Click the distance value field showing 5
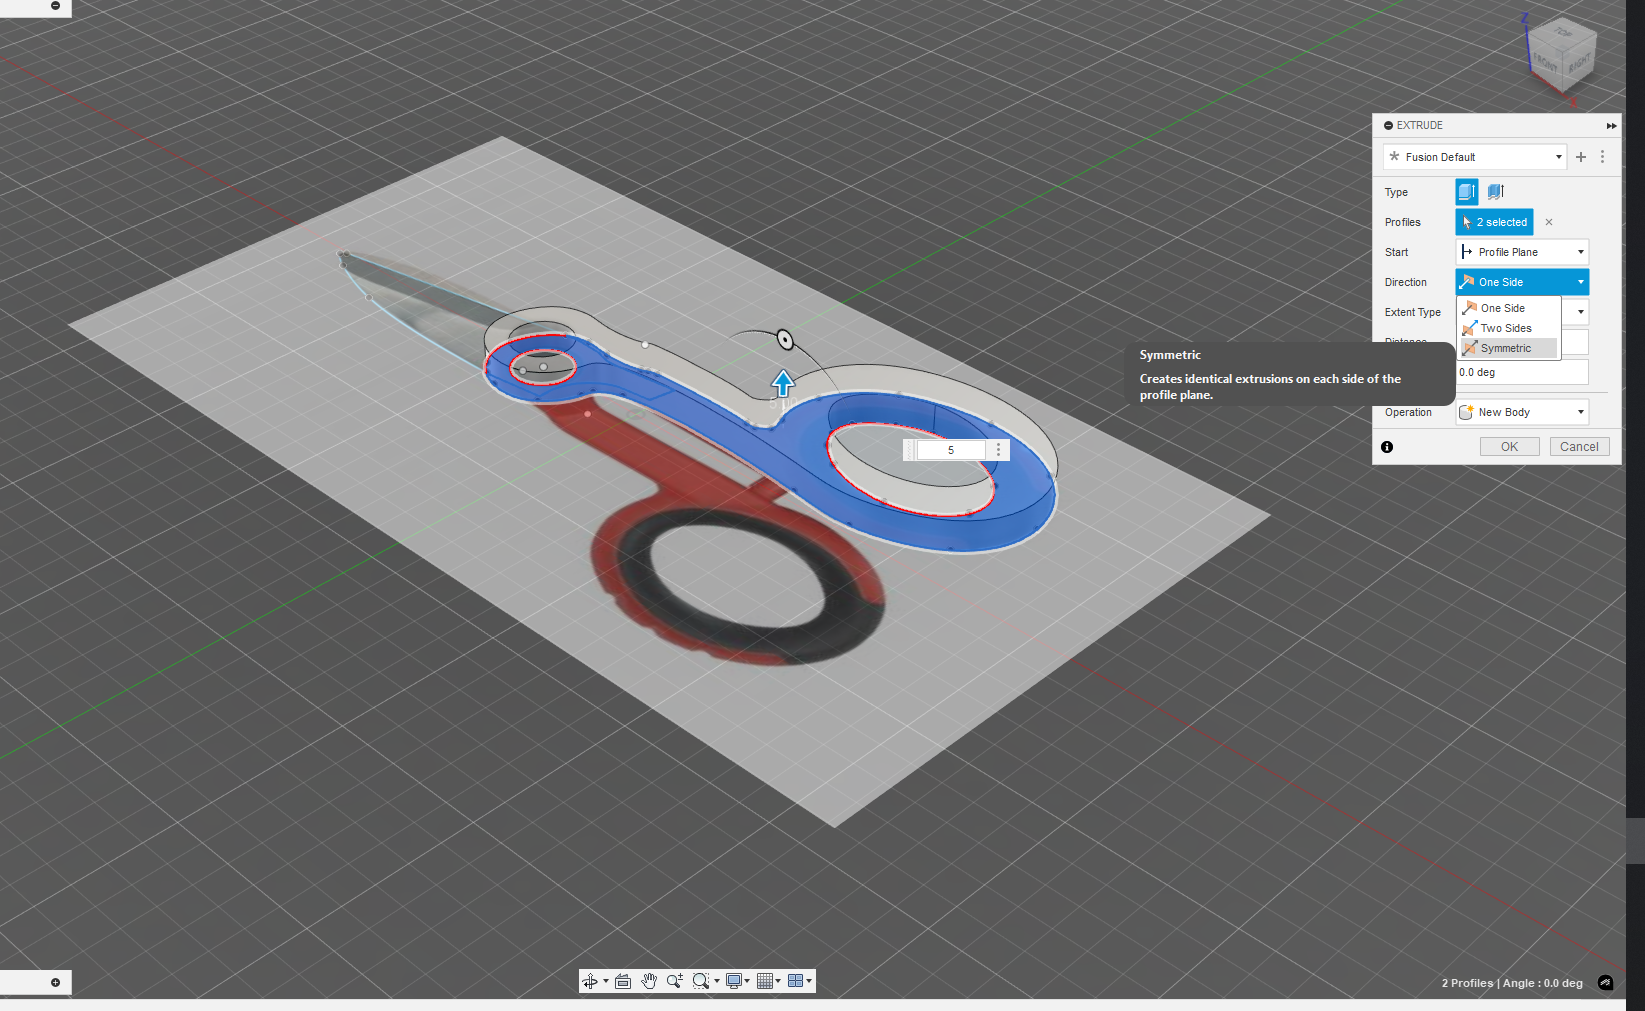This screenshot has height=1011, width=1645. 951,450
